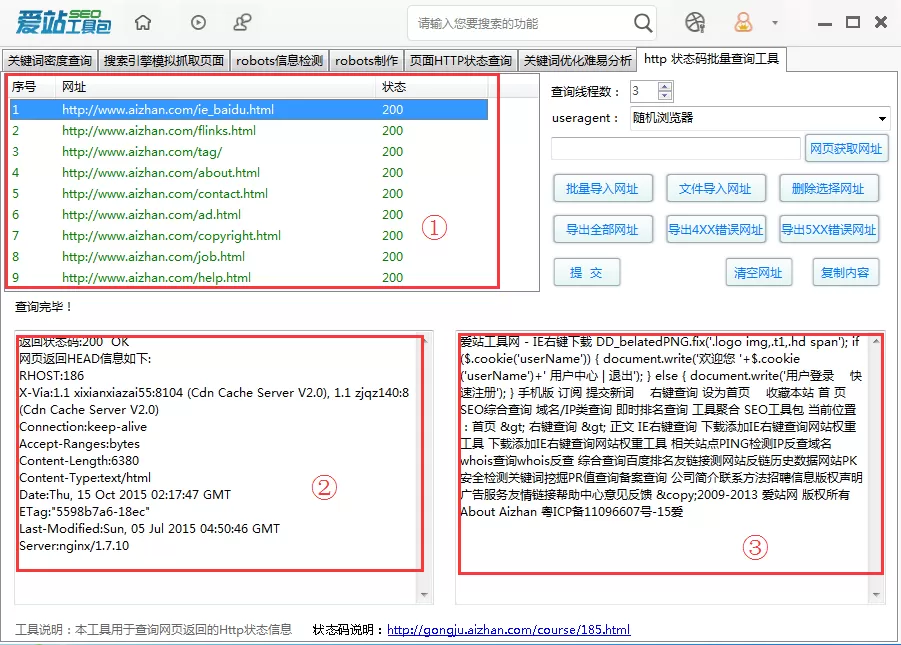The height and width of the screenshot is (645, 901).
Task: Open the customer service person icon
Action: coord(242,22)
